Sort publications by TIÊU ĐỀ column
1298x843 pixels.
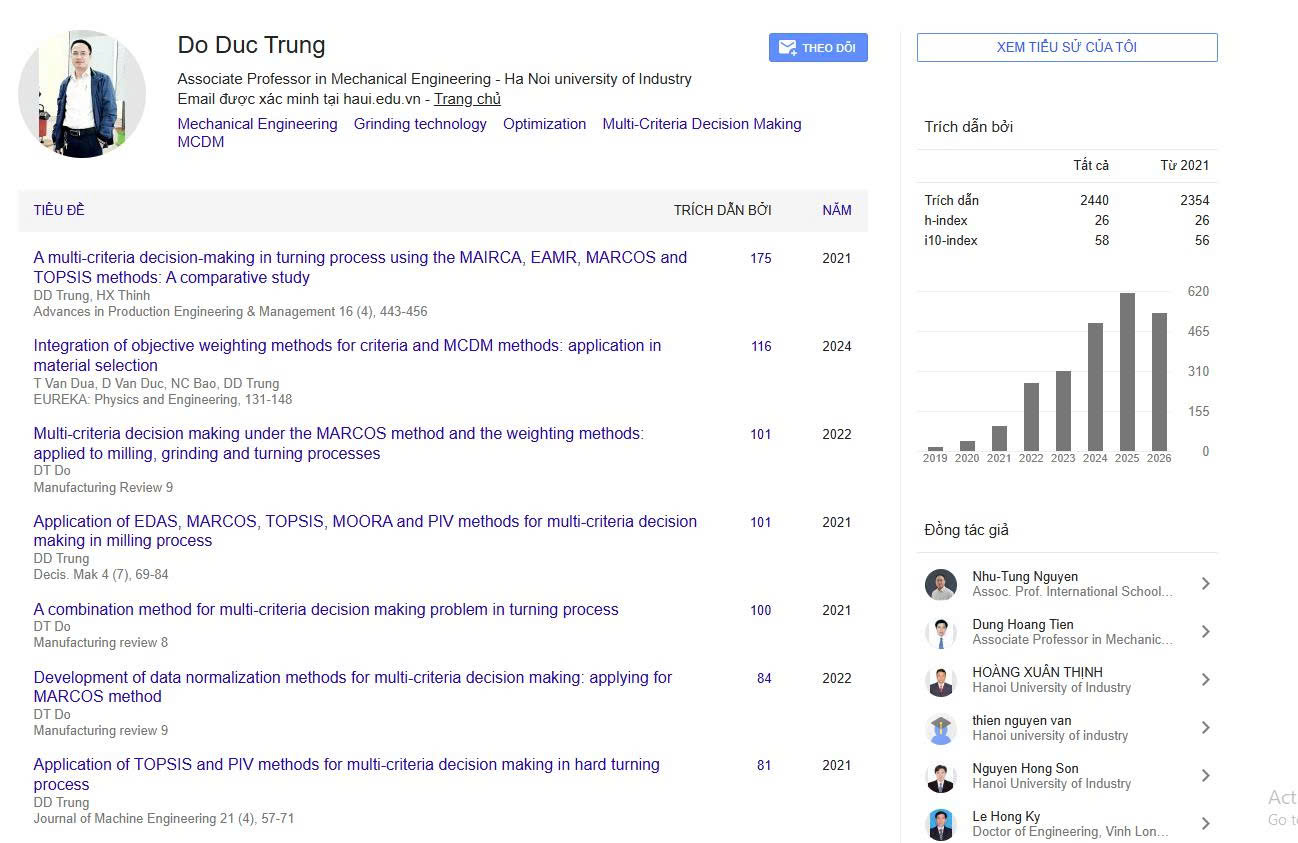(59, 210)
